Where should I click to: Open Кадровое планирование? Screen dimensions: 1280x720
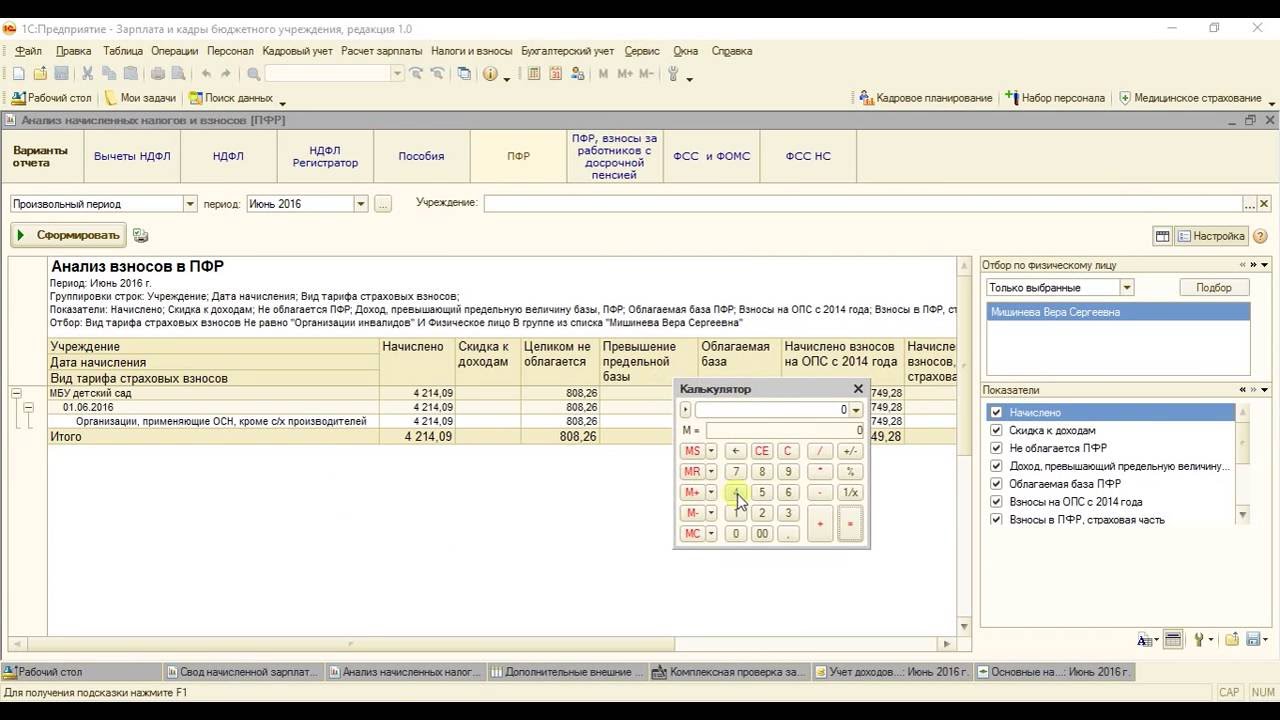click(x=925, y=98)
